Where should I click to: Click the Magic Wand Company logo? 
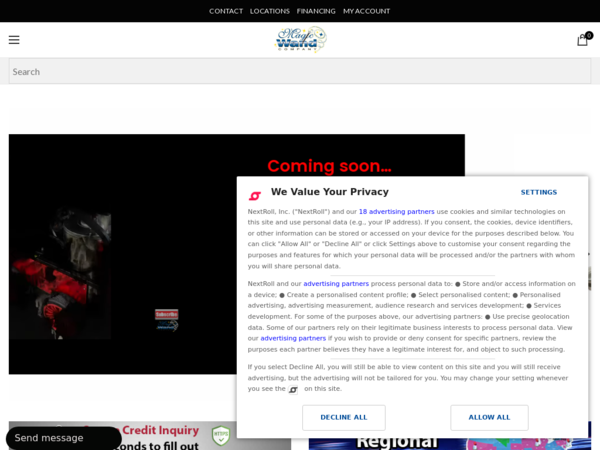300,39
